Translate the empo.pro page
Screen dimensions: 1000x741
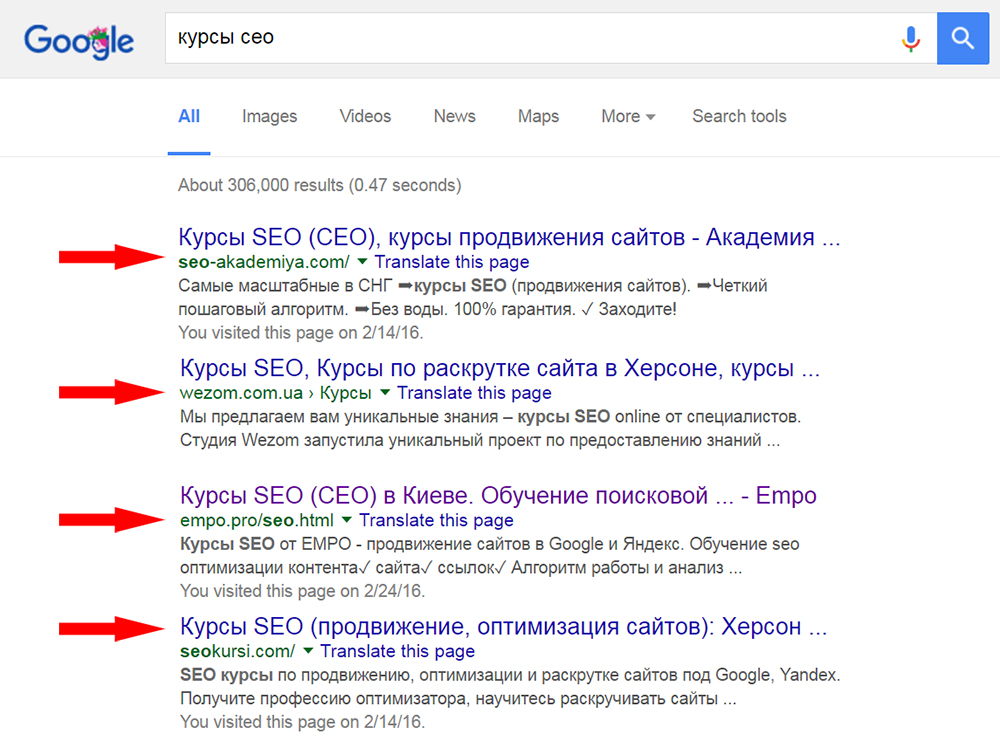[x=436, y=520]
